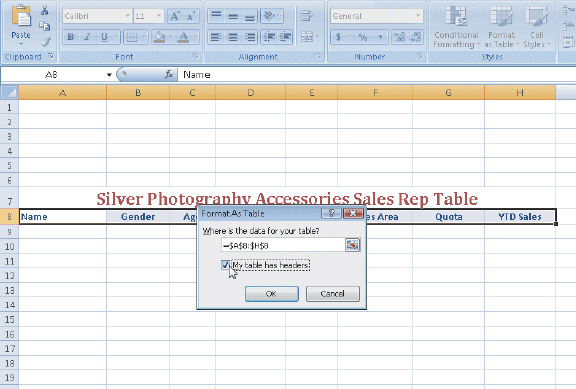Click Decrease Decimal icon

(415, 37)
